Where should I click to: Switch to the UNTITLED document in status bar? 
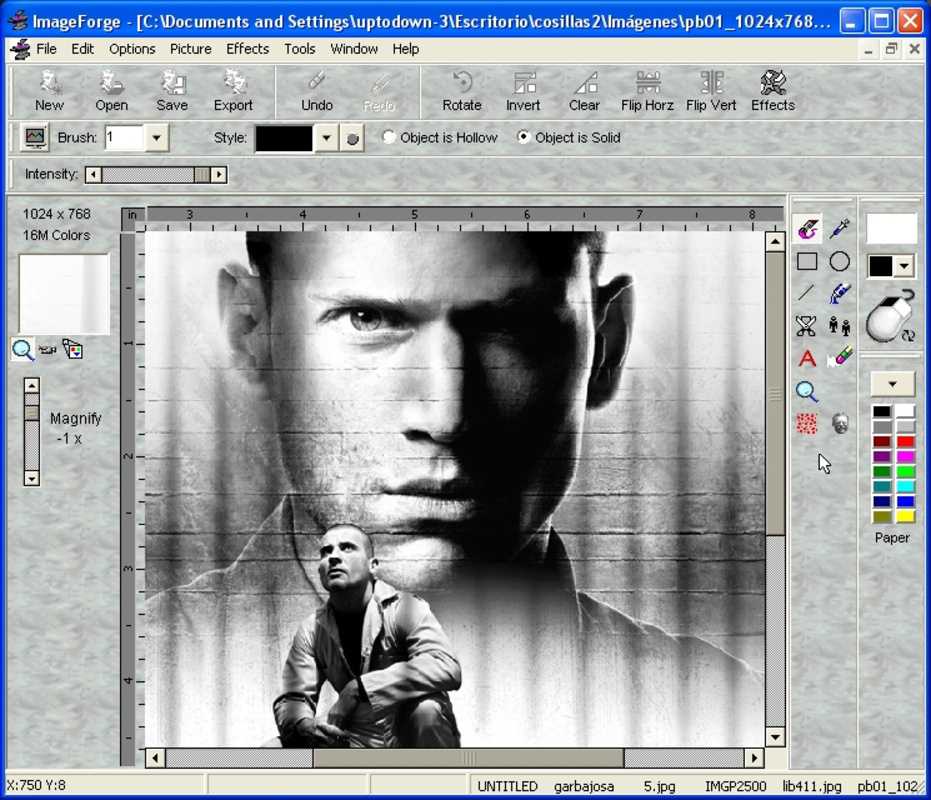tap(508, 786)
